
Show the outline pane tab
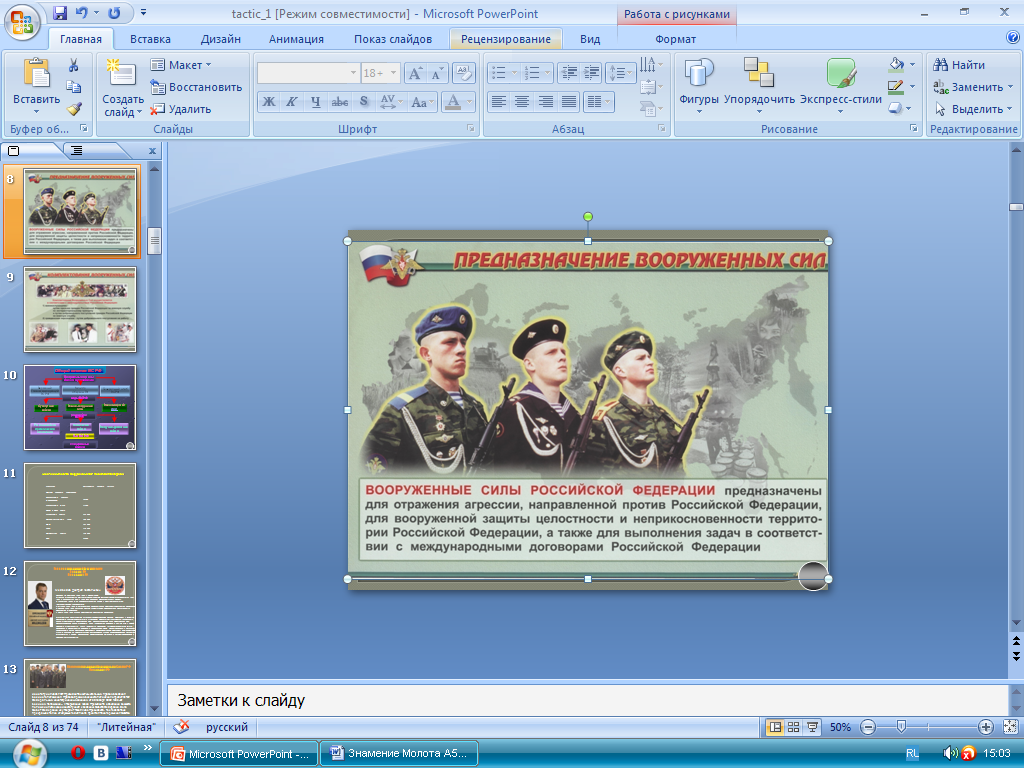tap(76, 151)
